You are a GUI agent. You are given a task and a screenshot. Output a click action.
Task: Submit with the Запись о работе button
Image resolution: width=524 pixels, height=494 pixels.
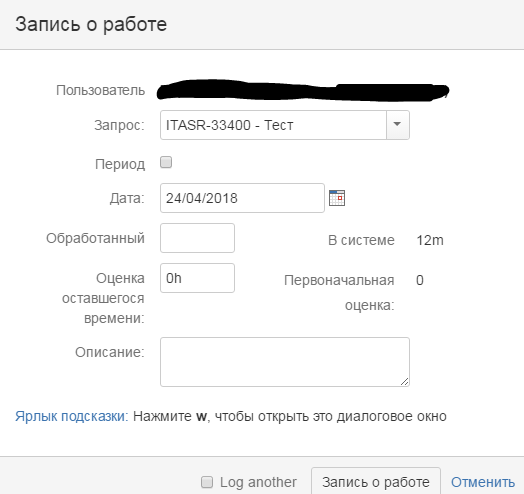376,482
